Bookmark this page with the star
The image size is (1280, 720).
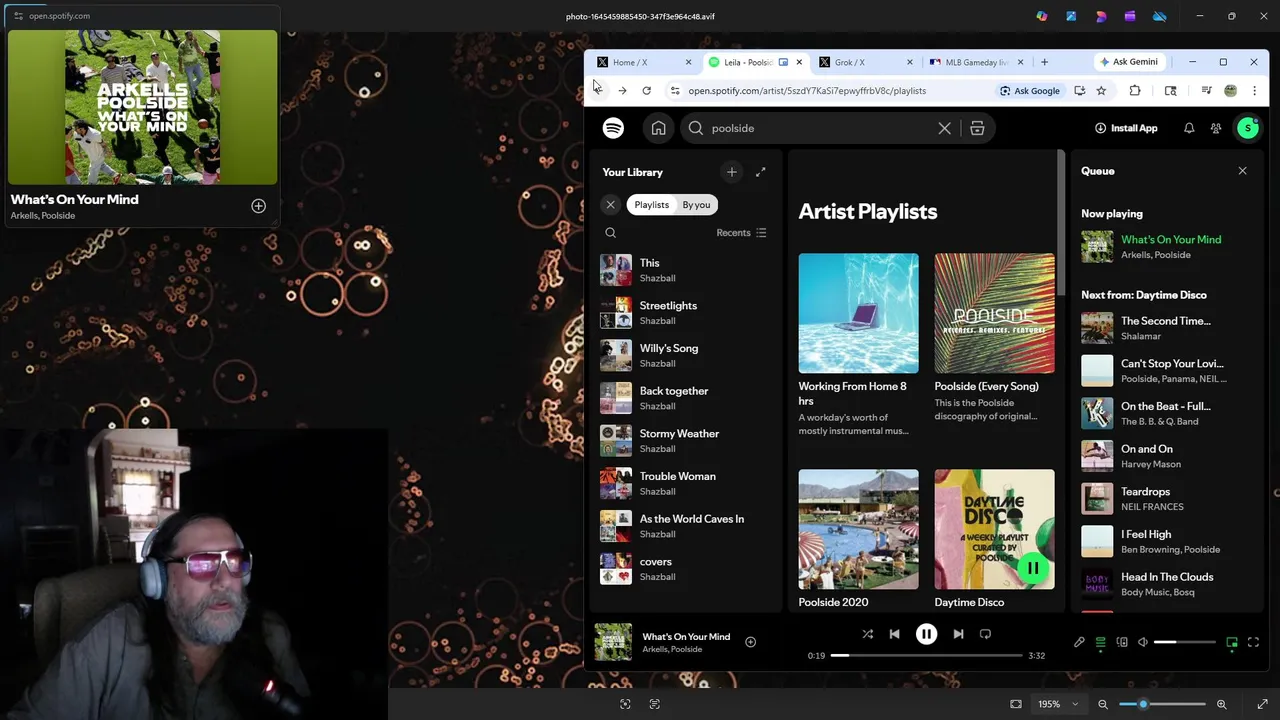pyautogui.click(x=1101, y=91)
